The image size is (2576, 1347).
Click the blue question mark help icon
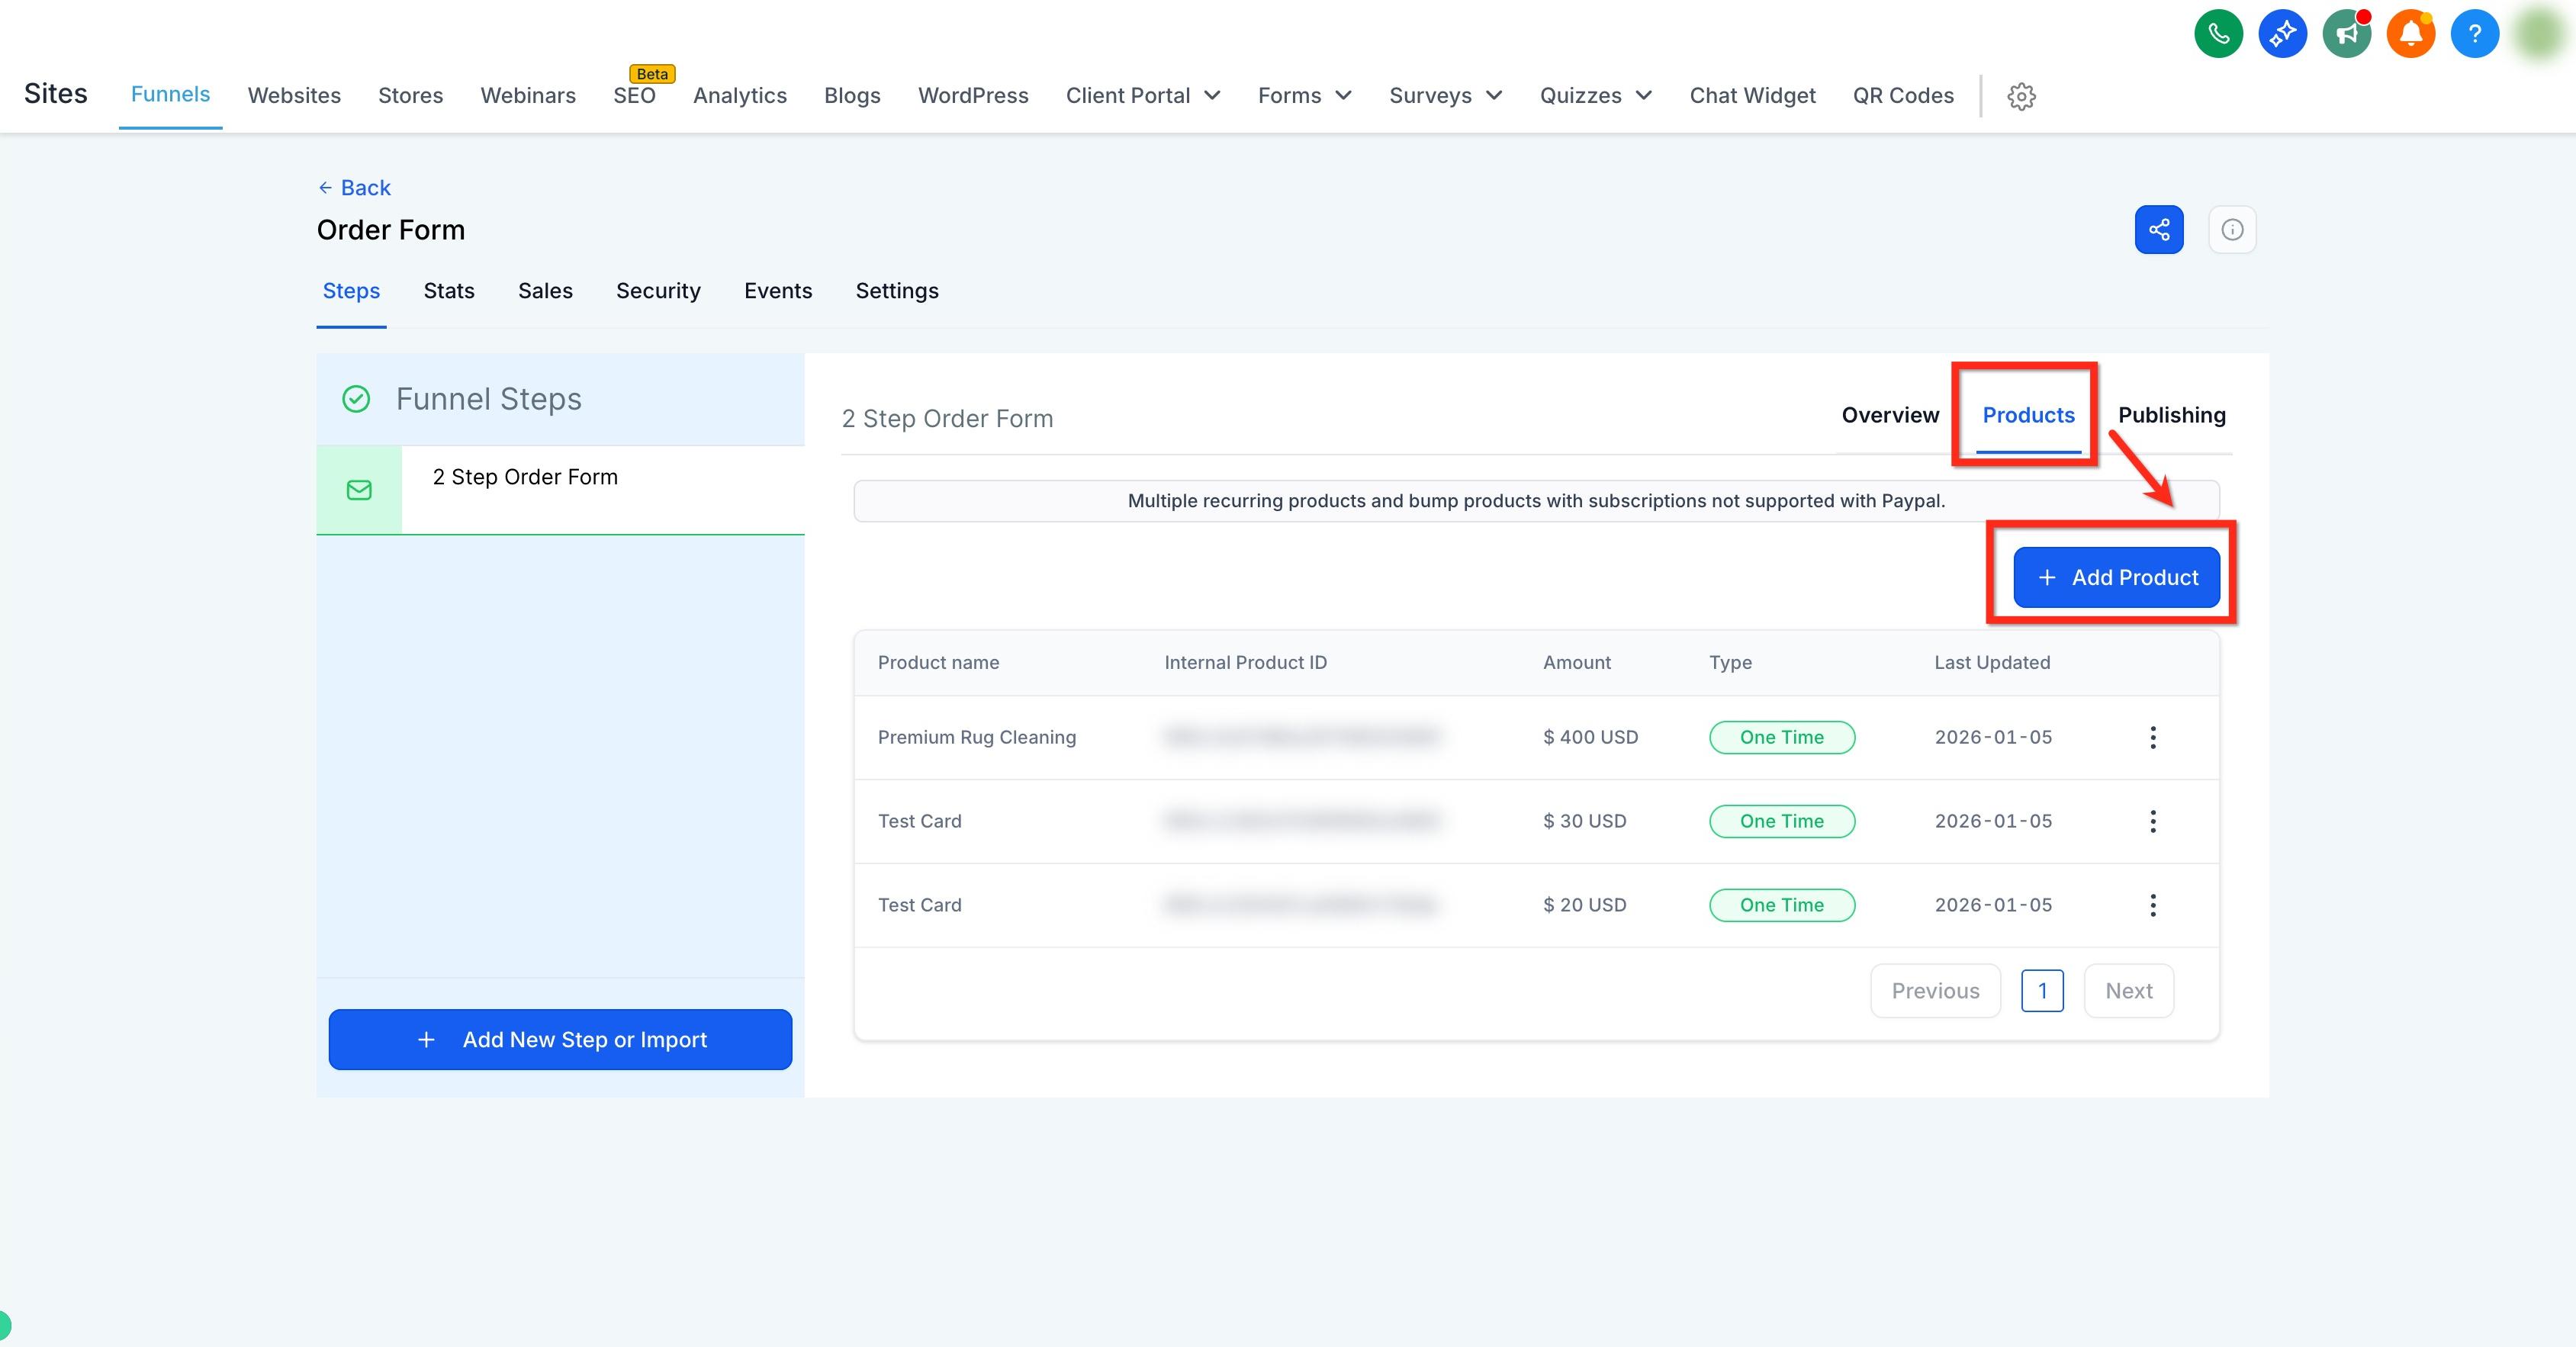click(2474, 34)
